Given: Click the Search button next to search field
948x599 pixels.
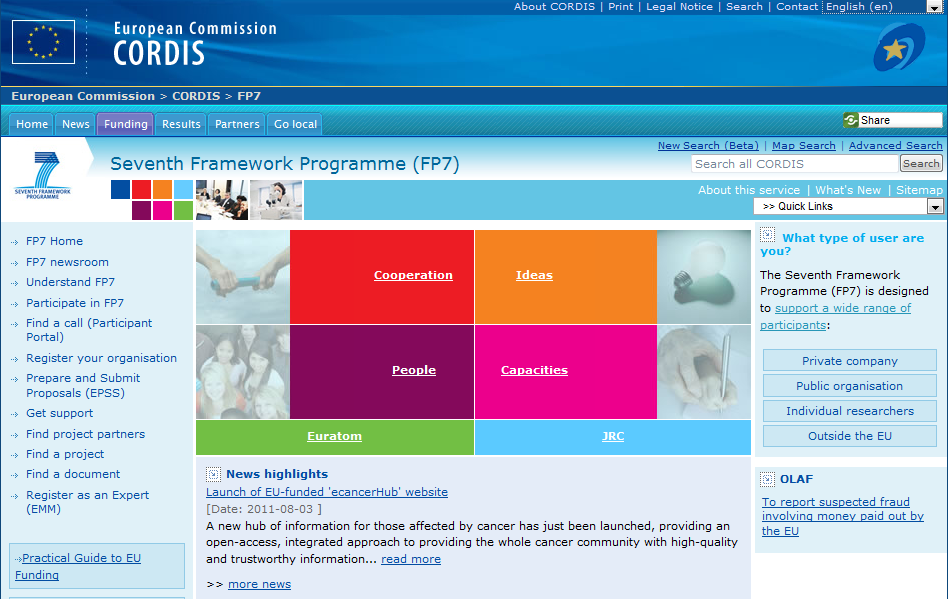Looking at the screenshot, I should point(921,164).
